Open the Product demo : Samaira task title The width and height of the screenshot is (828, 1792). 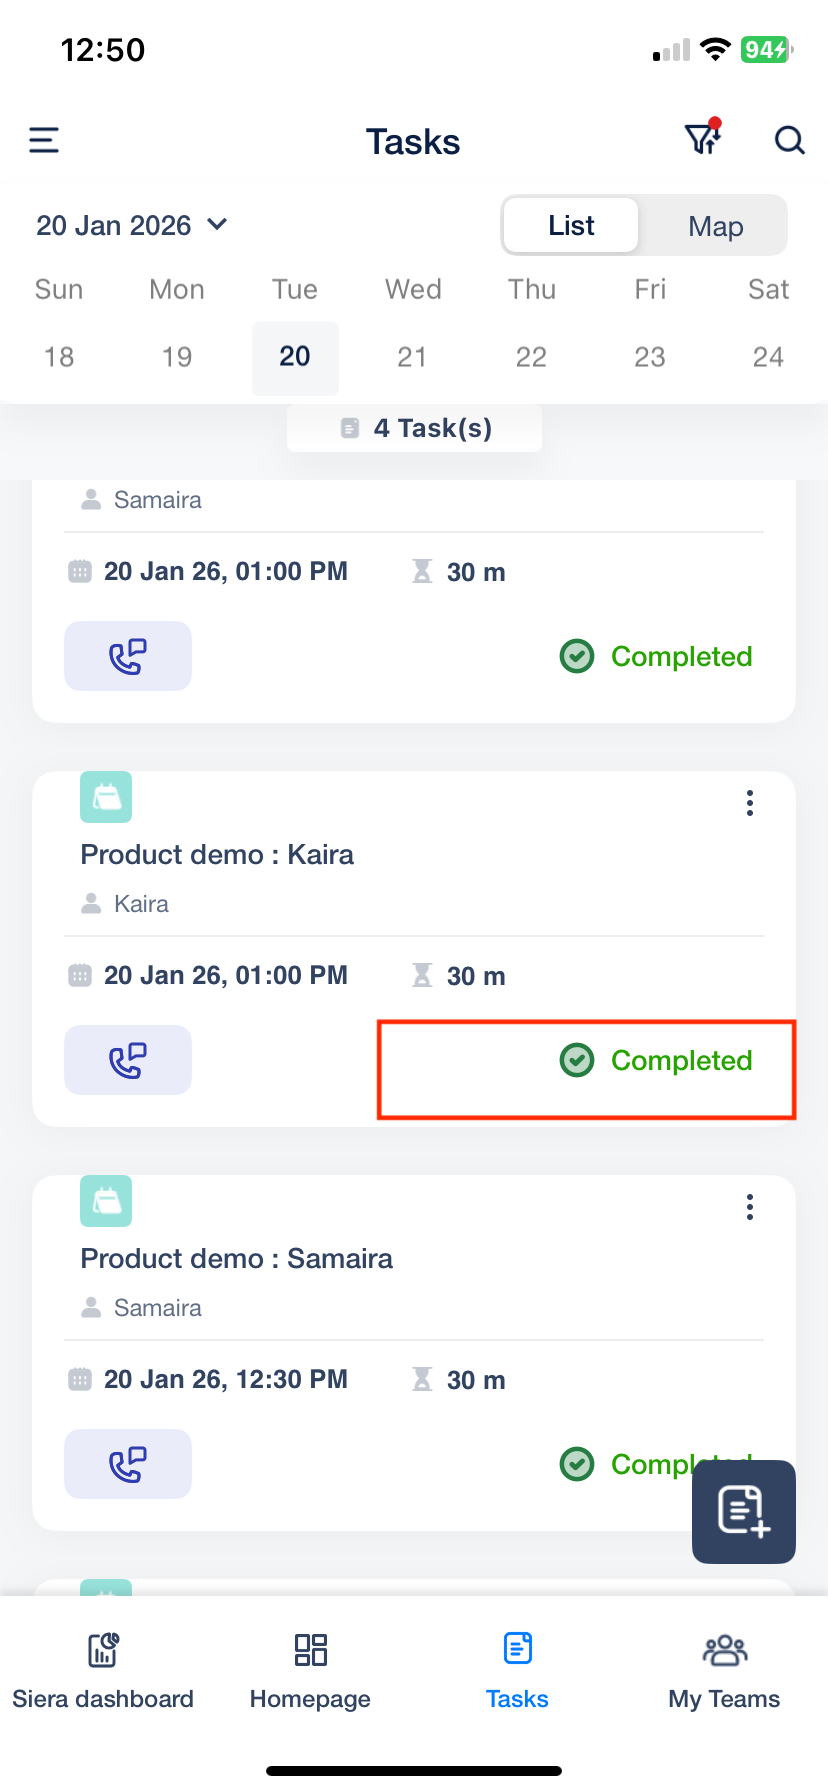237,1258
